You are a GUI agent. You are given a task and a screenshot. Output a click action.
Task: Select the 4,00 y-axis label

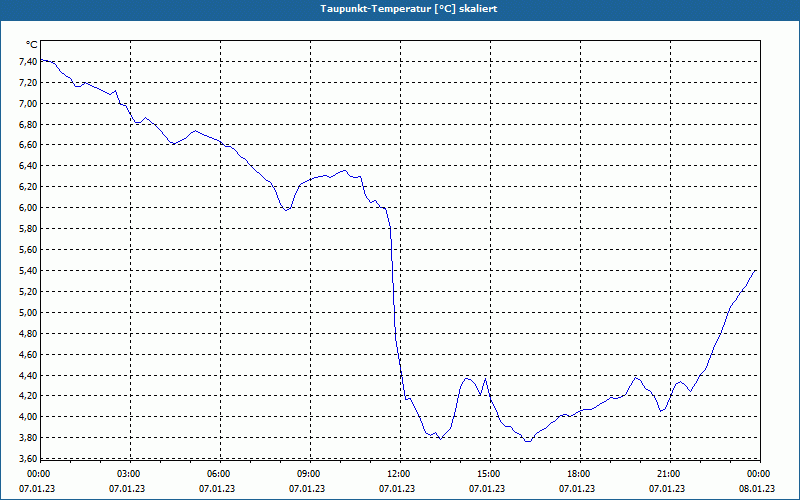pos(29,417)
